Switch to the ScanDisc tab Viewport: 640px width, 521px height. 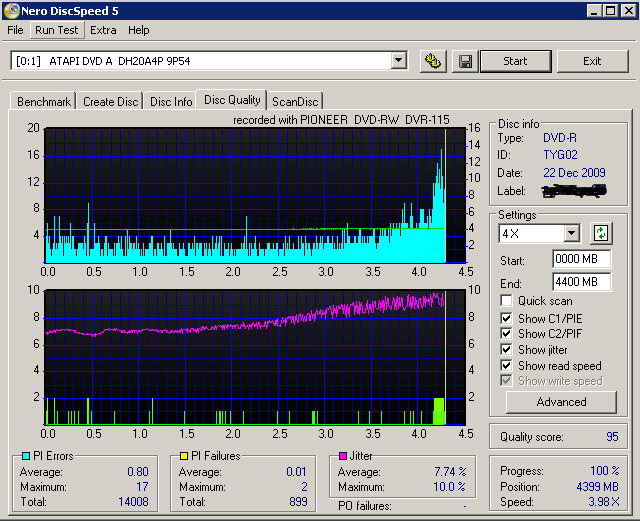(x=295, y=101)
